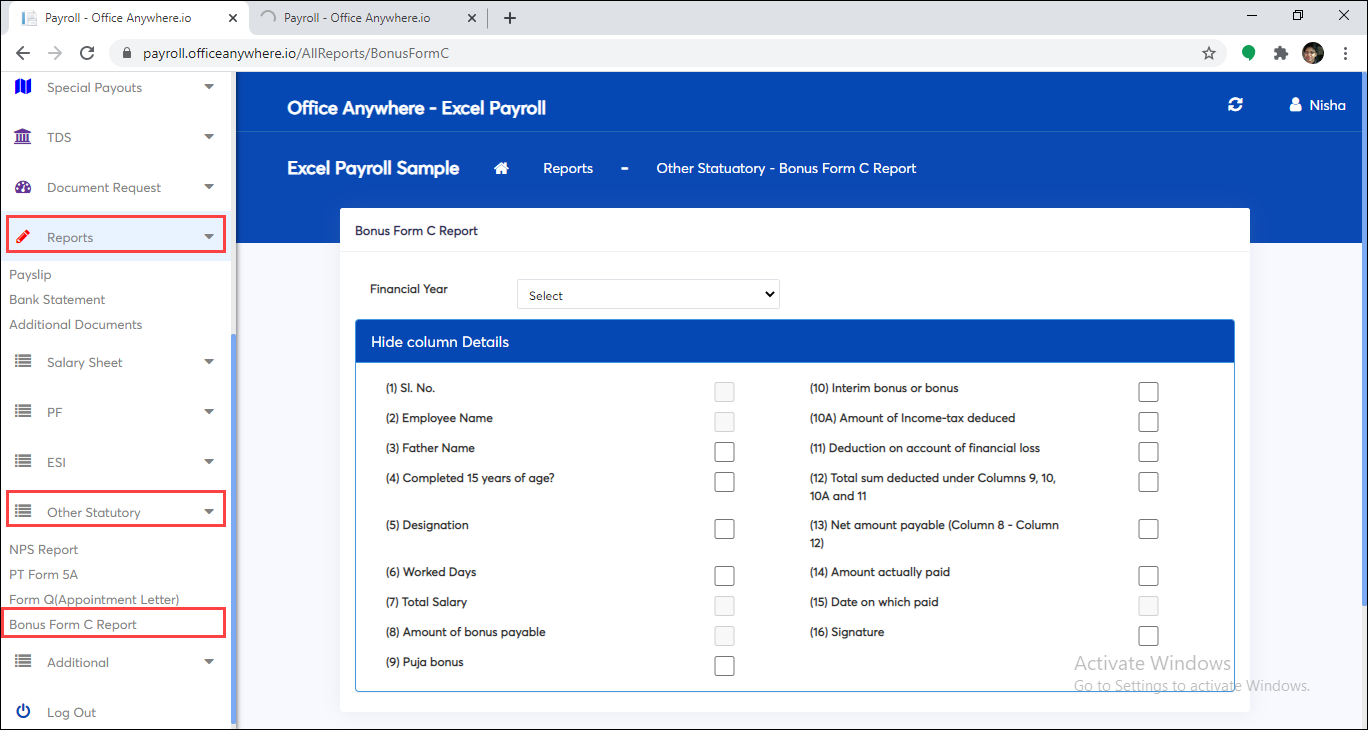Open Additional Documents from sidebar
Image resolution: width=1368 pixels, height=730 pixels.
coord(76,324)
